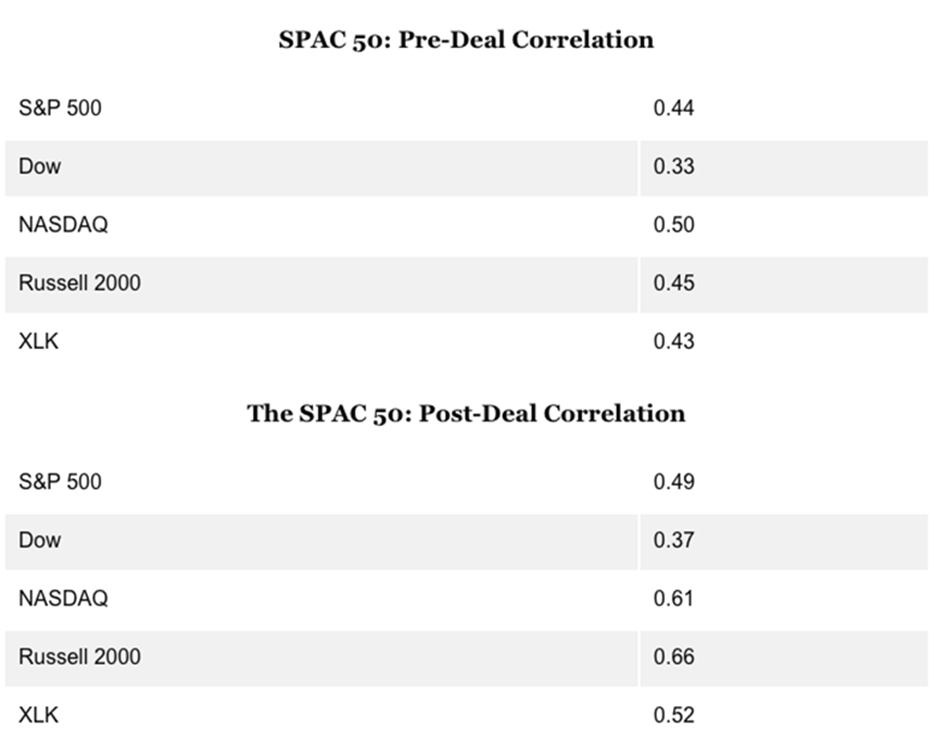Select the post-deal NASDAQ row label
The image size is (936, 741).
coord(63,598)
